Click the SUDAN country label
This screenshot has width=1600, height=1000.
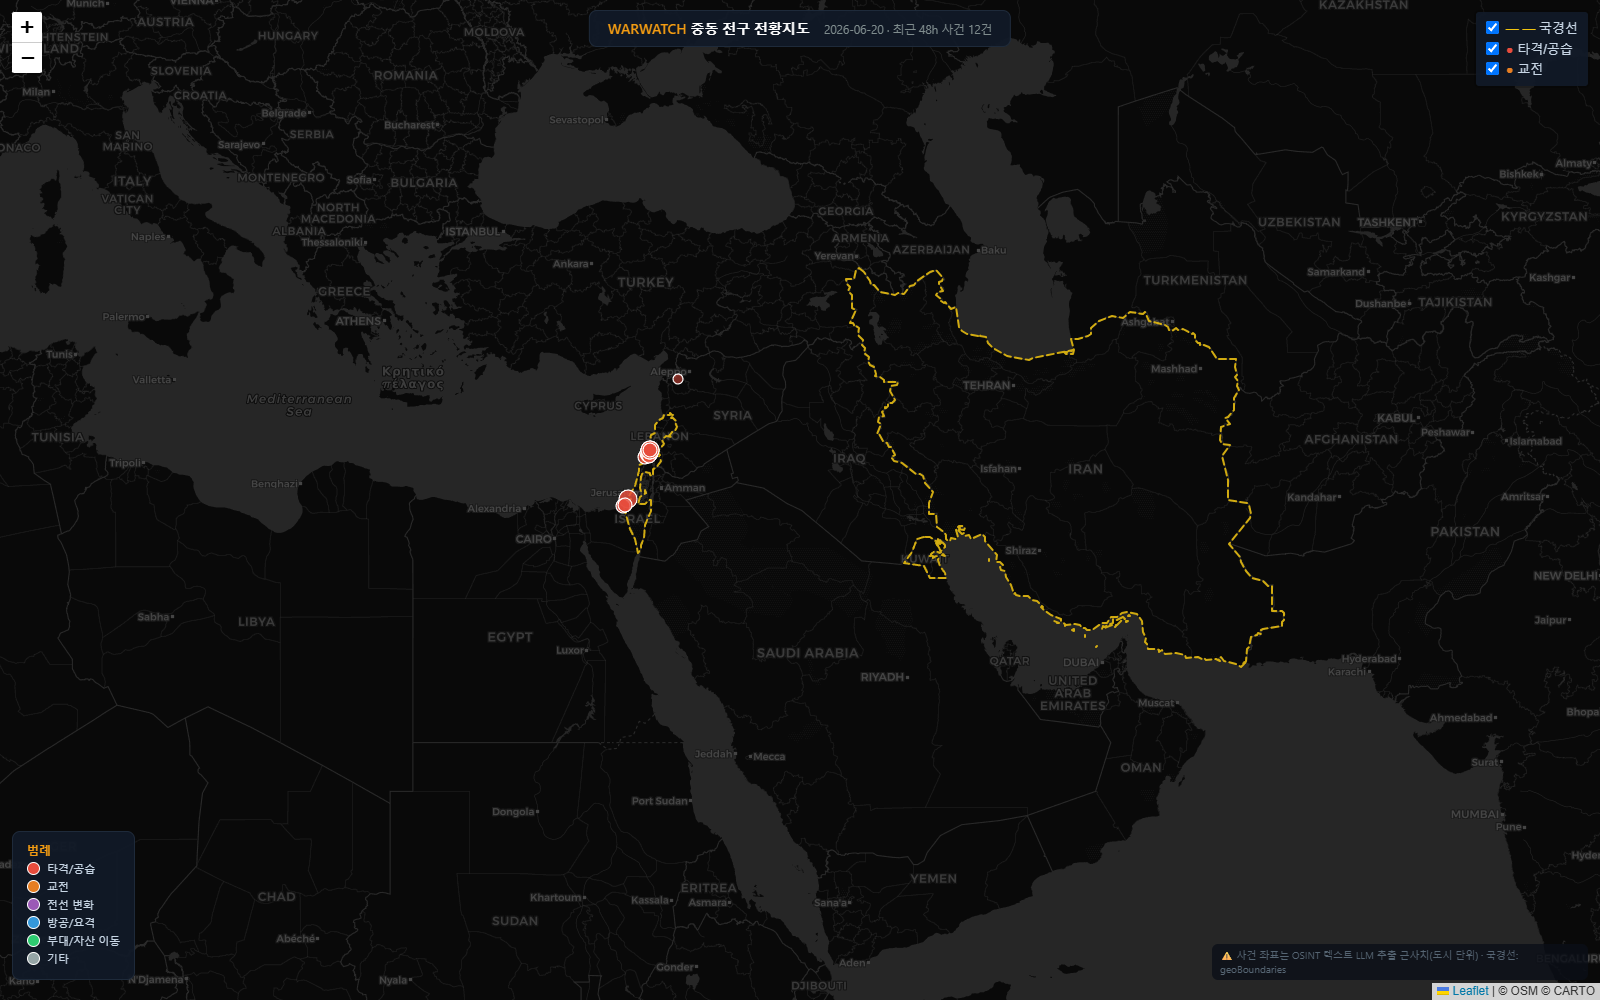click(x=515, y=921)
